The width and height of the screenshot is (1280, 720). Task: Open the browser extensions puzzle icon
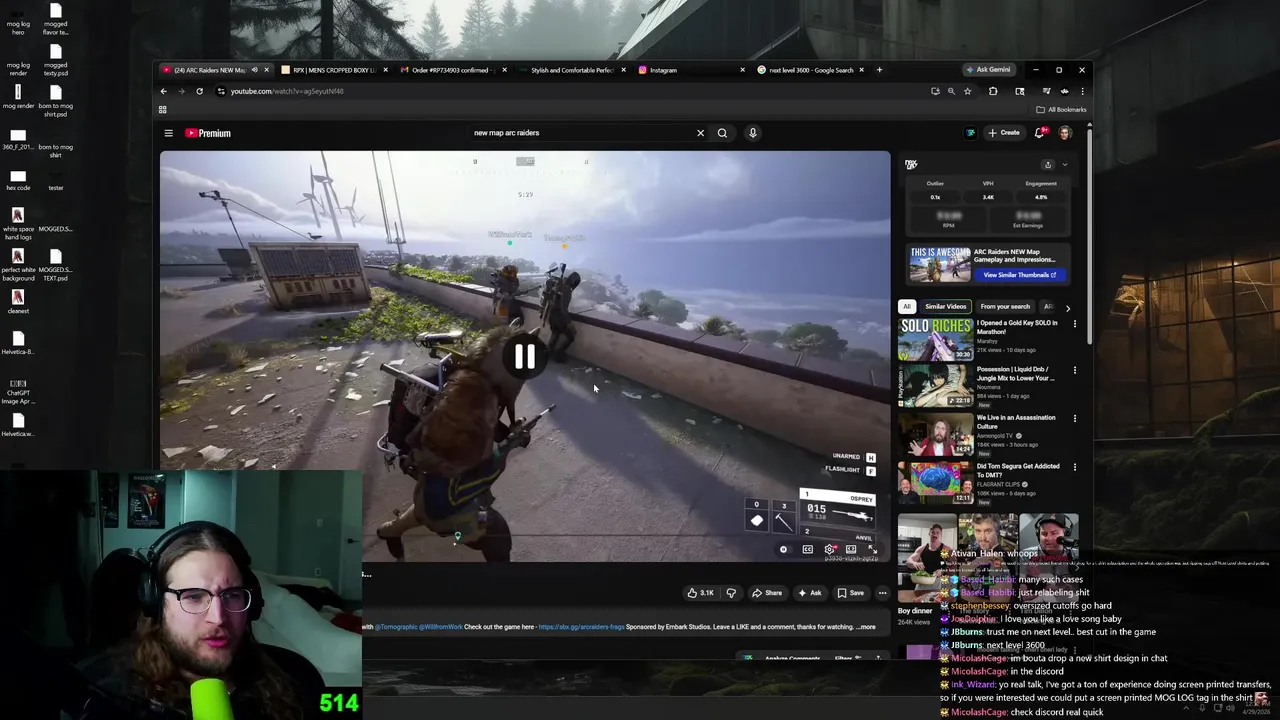tap(993, 91)
